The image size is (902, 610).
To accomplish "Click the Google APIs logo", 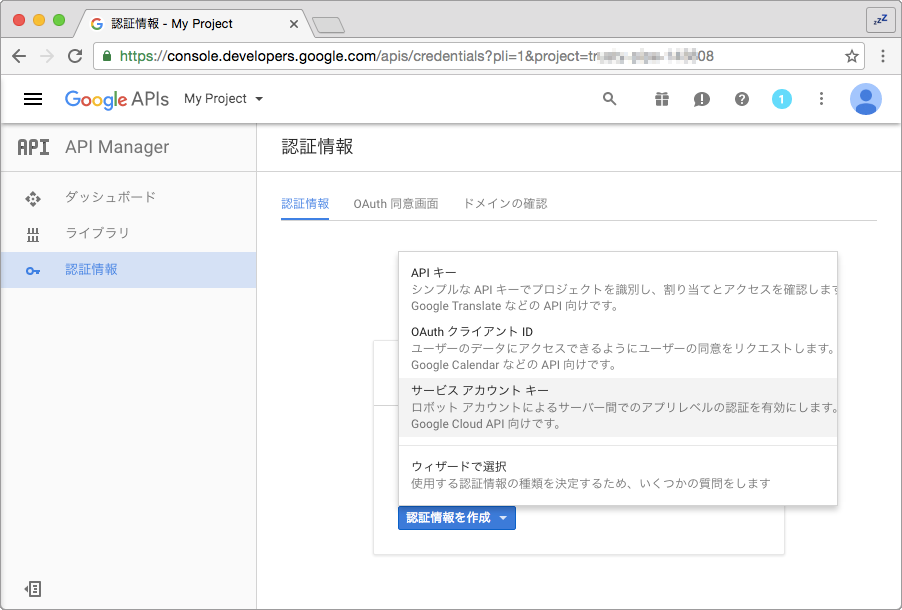I will tap(117, 99).
